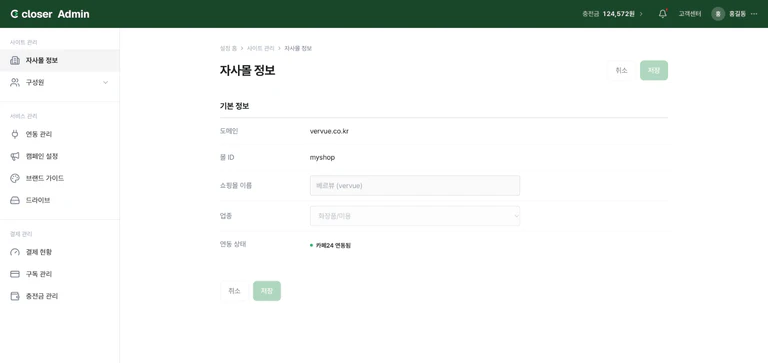Click the top 저장 button
768x363 pixels.
[x=654, y=71]
